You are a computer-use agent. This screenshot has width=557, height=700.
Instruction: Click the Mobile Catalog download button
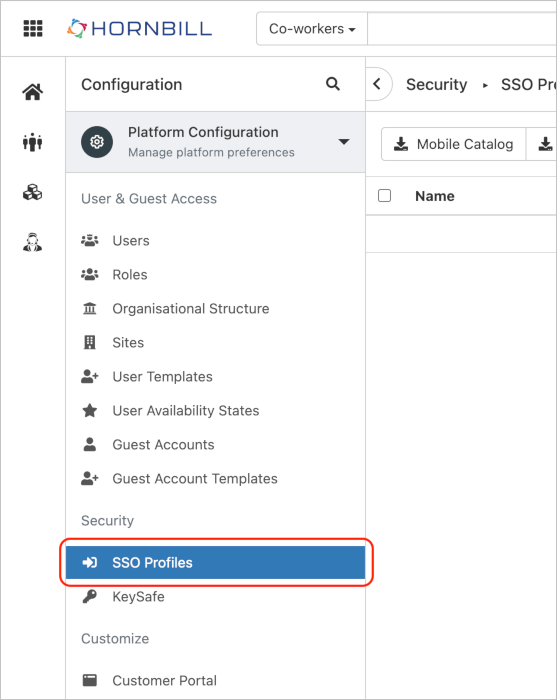(x=453, y=144)
